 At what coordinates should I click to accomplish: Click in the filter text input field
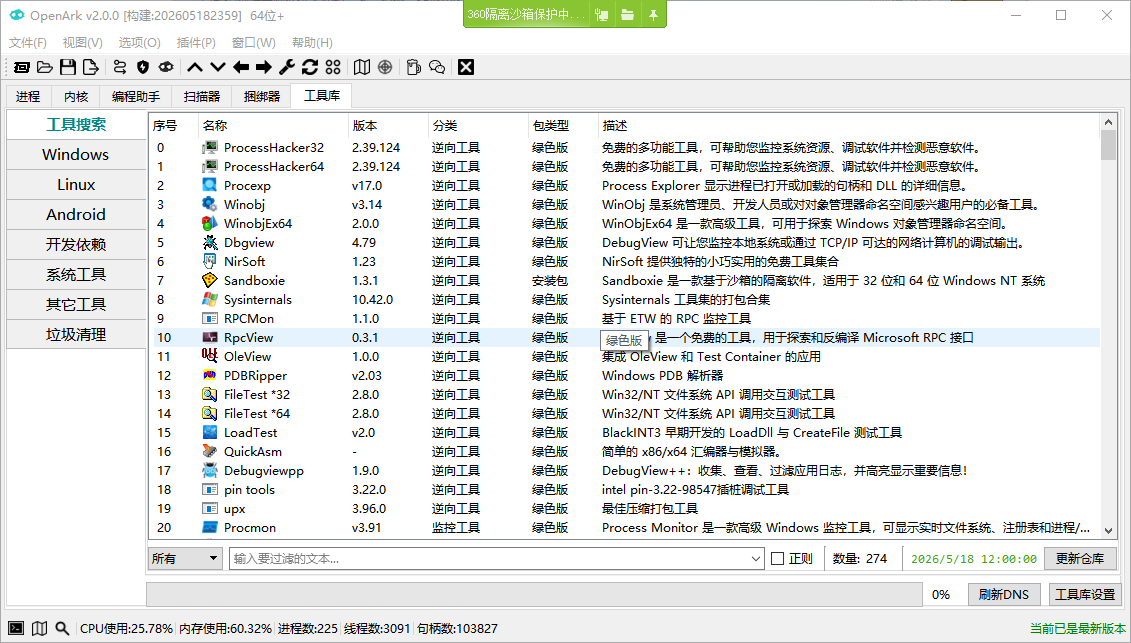pos(490,559)
